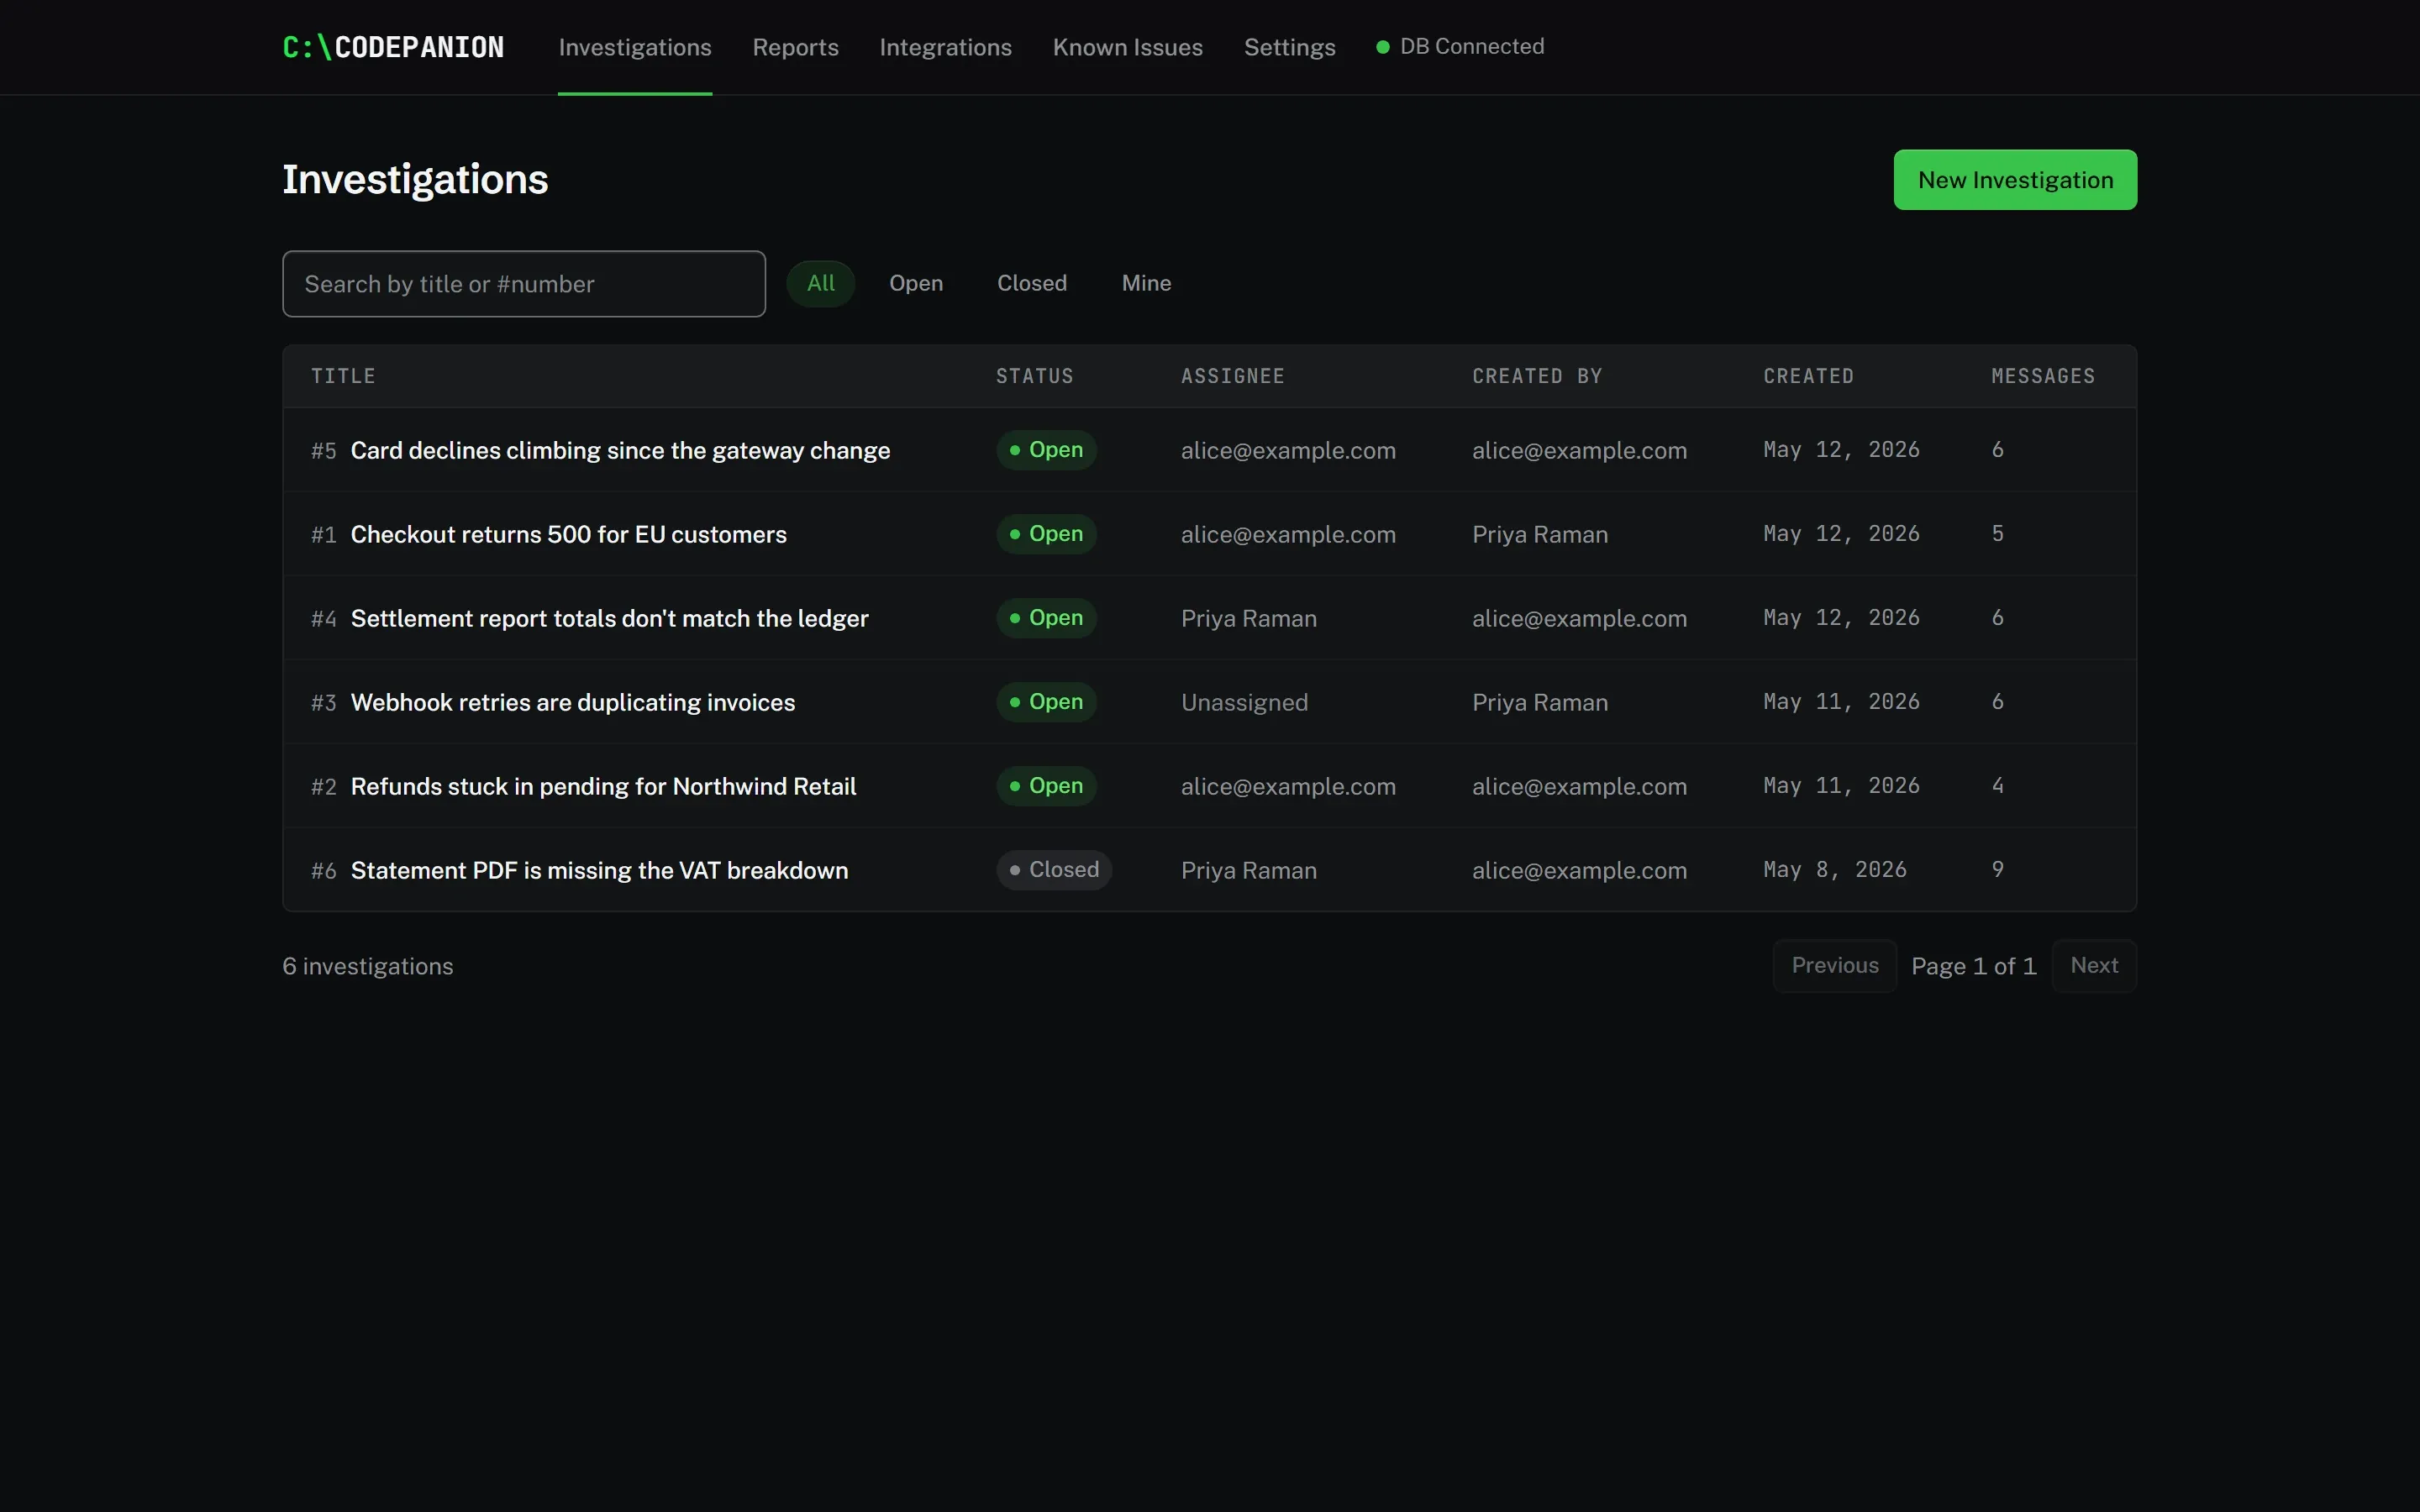Click the Closed status badge on investigation #6

[x=1054, y=870]
